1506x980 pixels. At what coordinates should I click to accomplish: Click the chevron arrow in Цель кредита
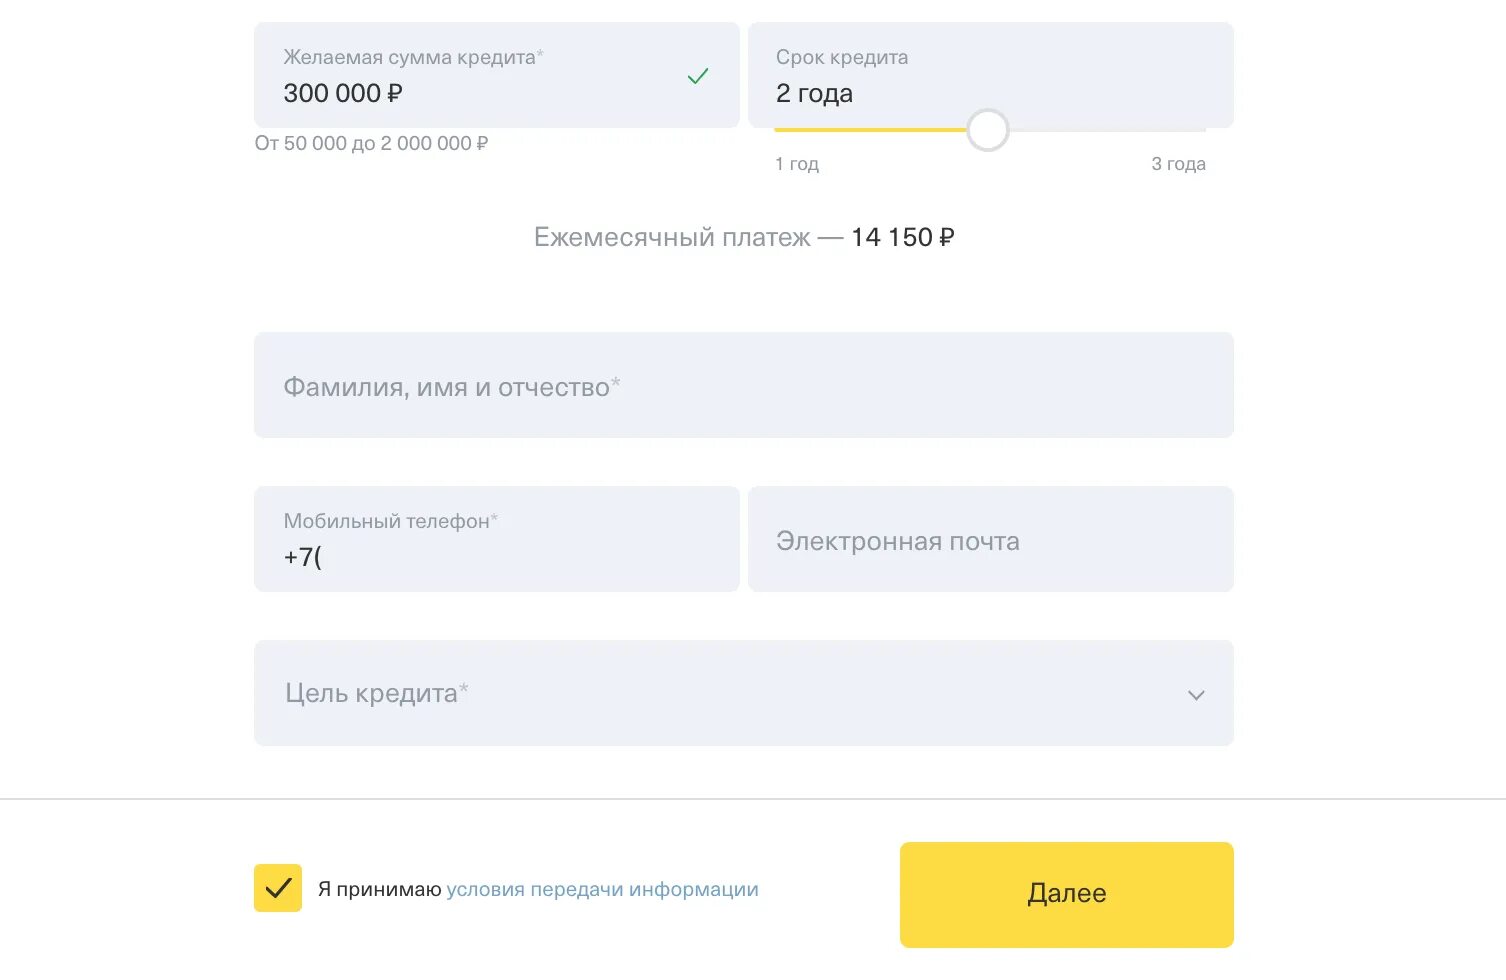tap(1196, 695)
